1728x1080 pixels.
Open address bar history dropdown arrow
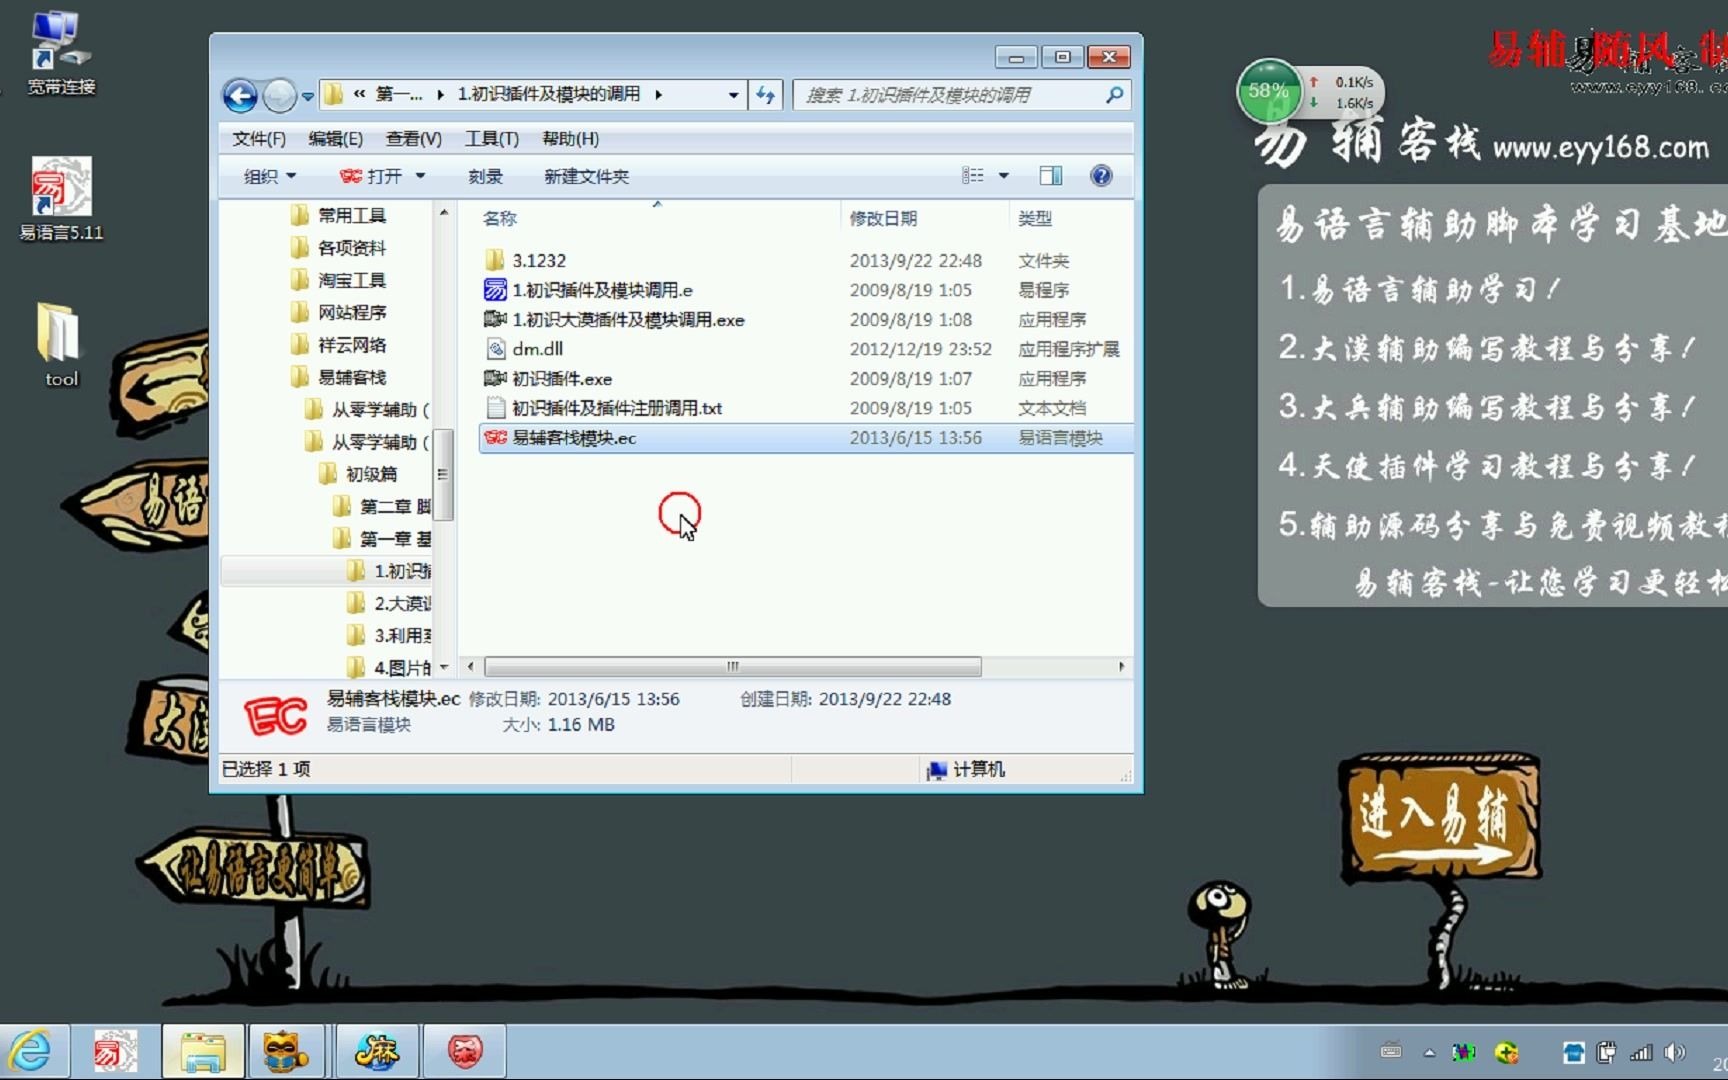(x=733, y=95)
